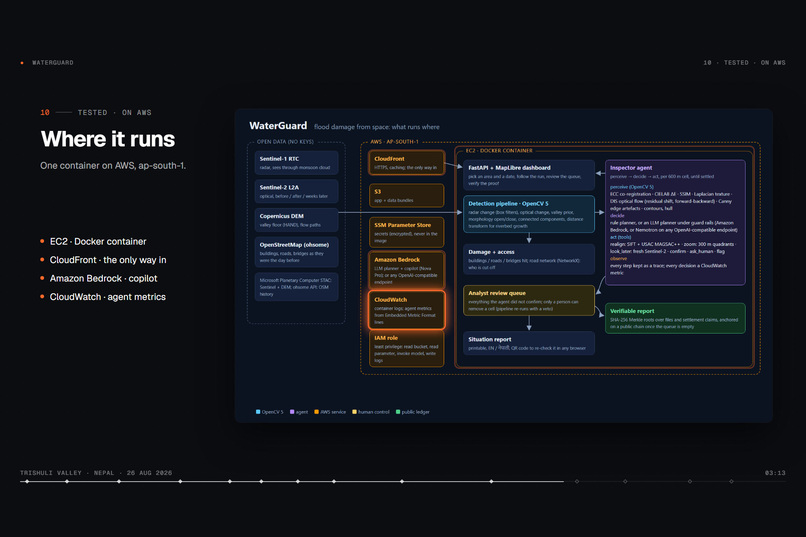Click the 'Where it runs' heading
Image resolution: width=806 pixels, height=537 pixels.
(x=108, y=139)
